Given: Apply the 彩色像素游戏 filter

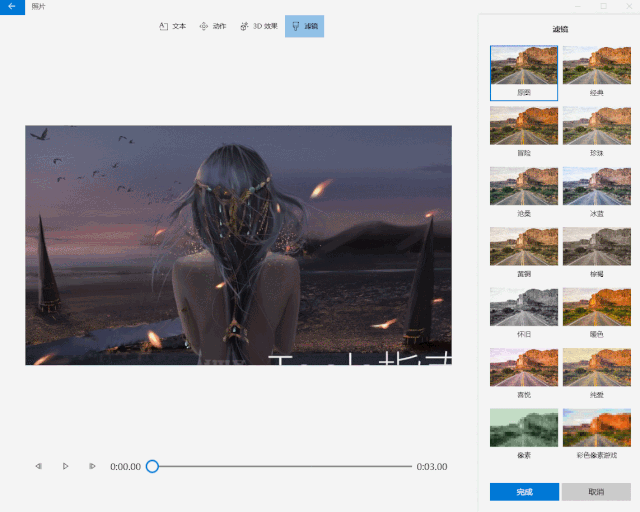Looking at the screenshot, I should coord(596,434).
